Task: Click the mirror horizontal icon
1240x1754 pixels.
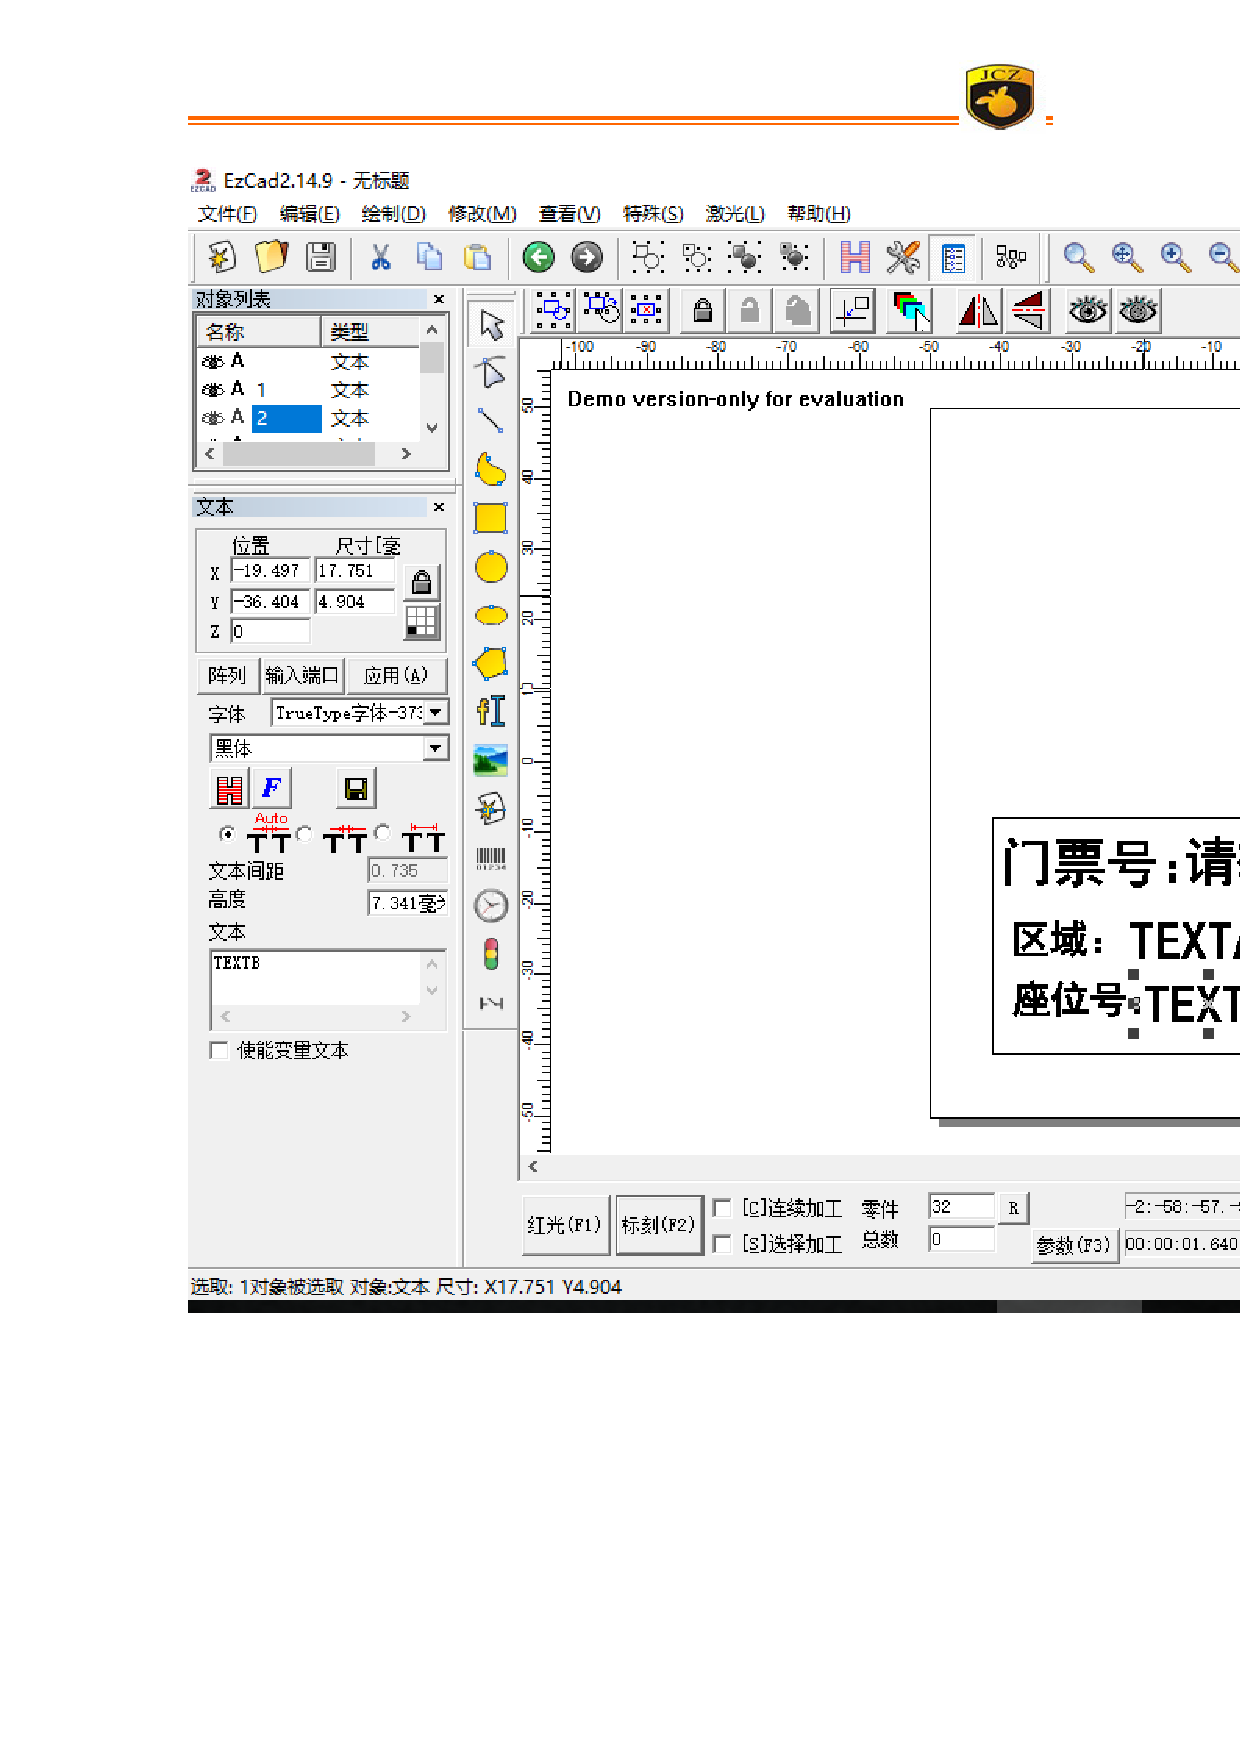Action: [978, 311]
